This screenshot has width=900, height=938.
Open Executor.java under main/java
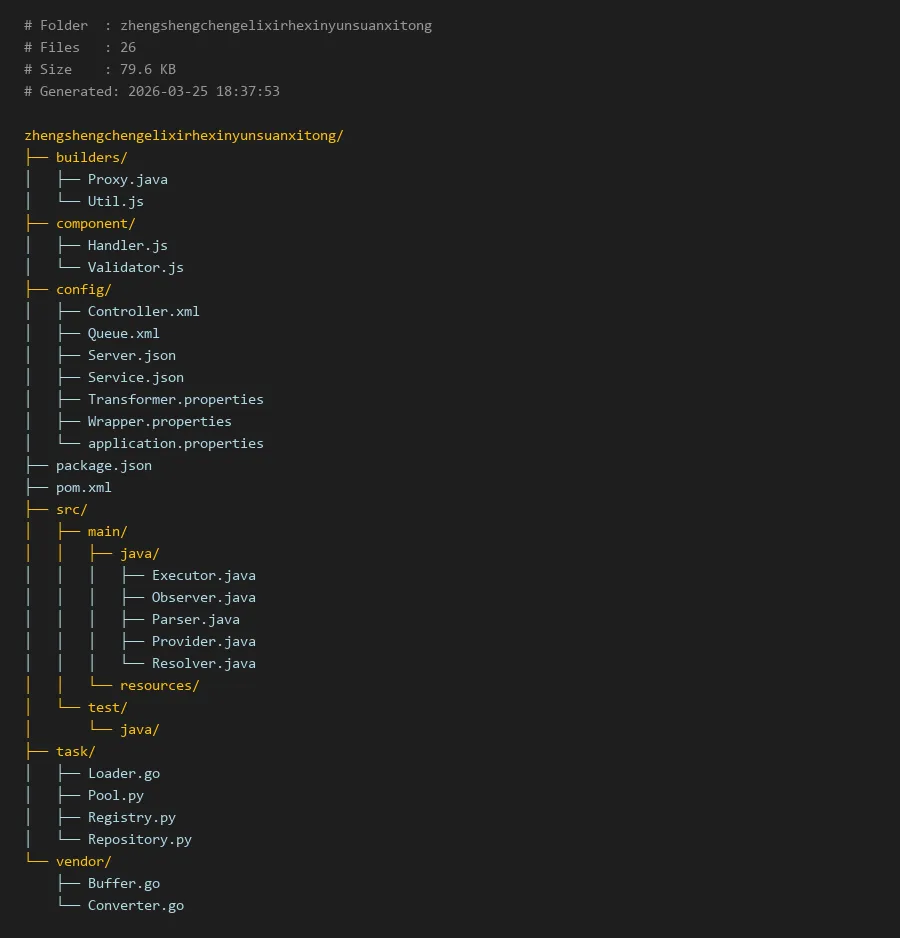(203, 575)
